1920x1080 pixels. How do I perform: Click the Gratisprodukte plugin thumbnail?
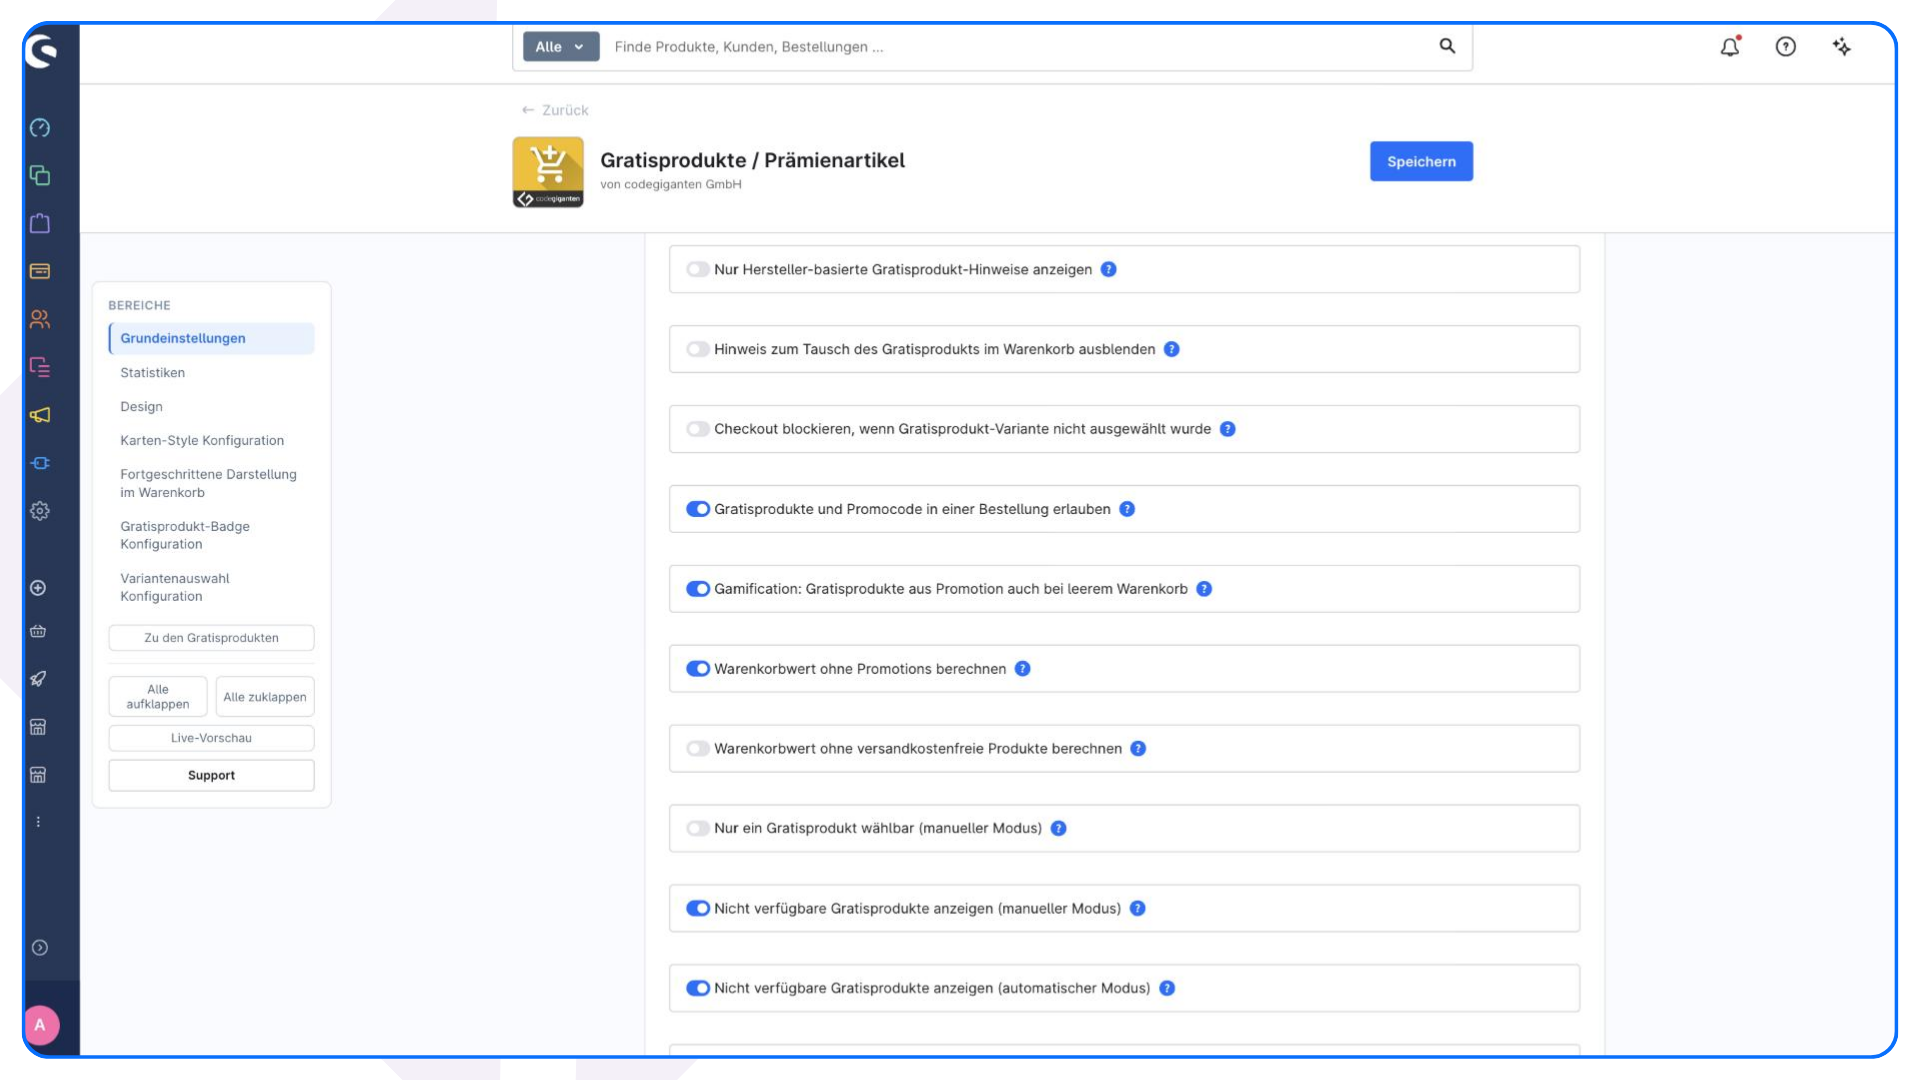point(548,172)
